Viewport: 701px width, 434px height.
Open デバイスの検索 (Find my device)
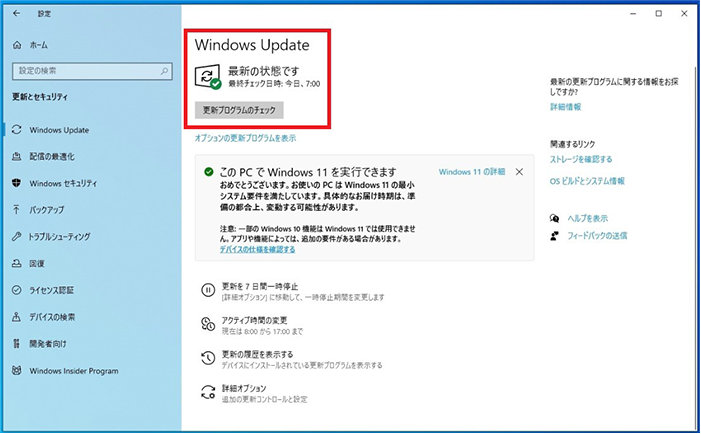(x=52, y=317)
